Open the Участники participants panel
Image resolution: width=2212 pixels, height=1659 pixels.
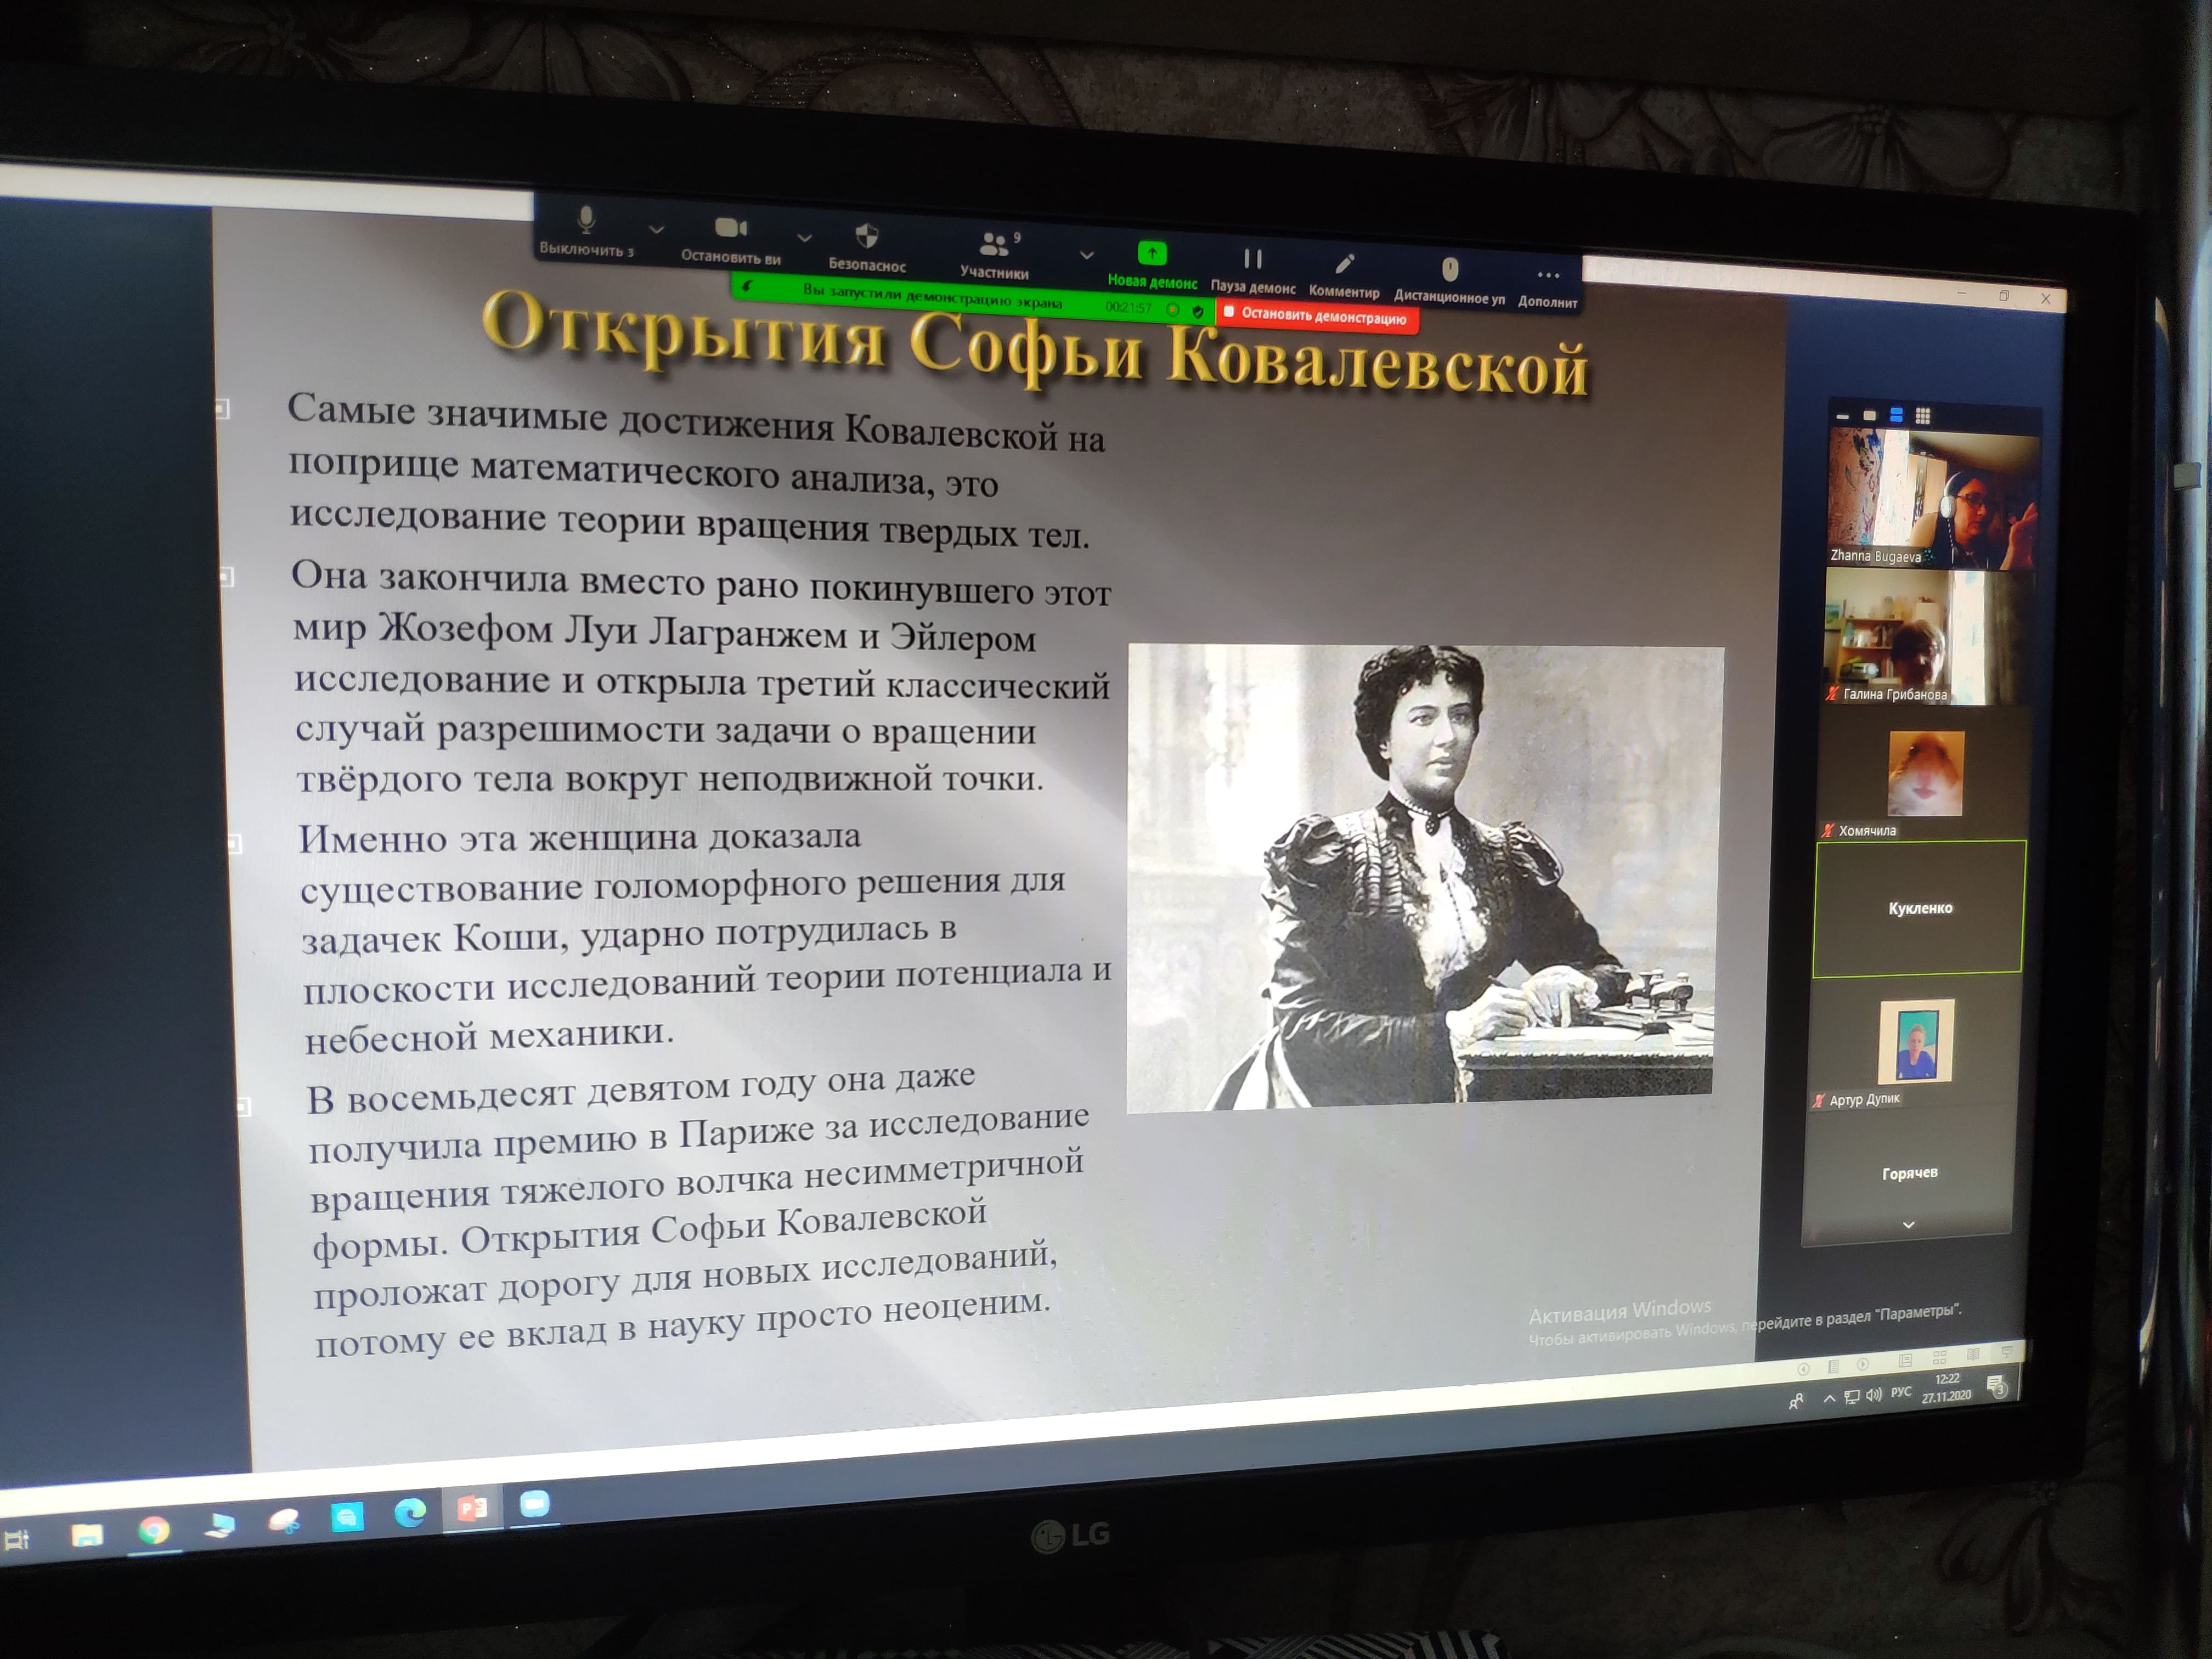pyautogui.click(x=994, y=255)
